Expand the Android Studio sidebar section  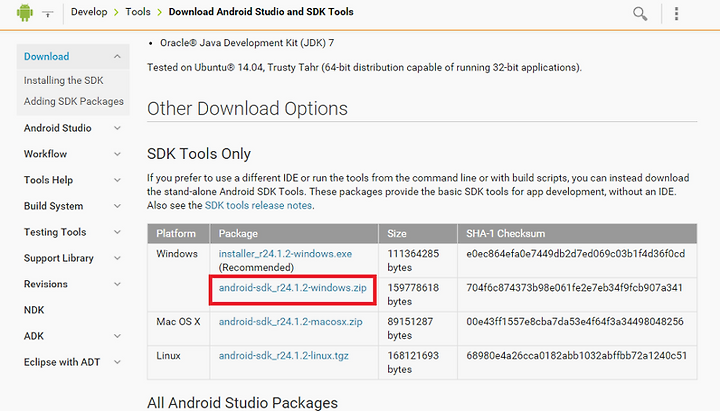[117, 128]
